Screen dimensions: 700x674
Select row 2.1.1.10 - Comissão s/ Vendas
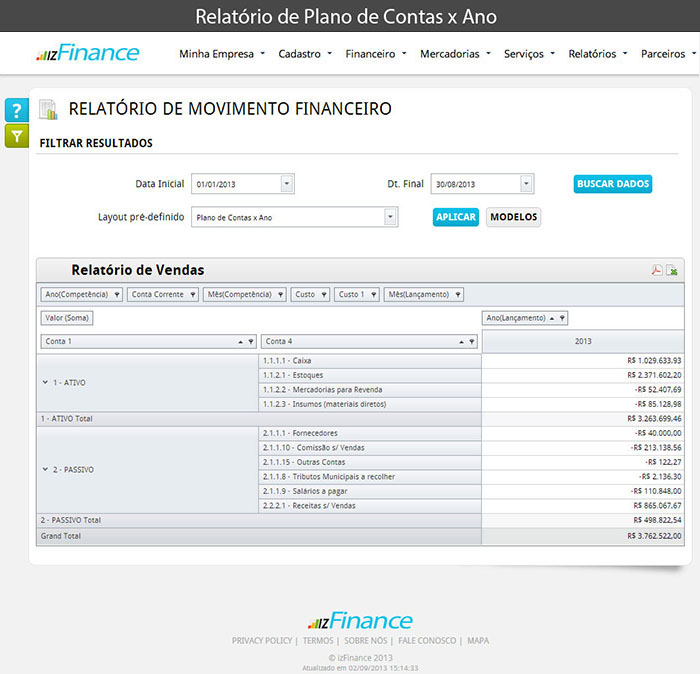[x=370, y=448]
